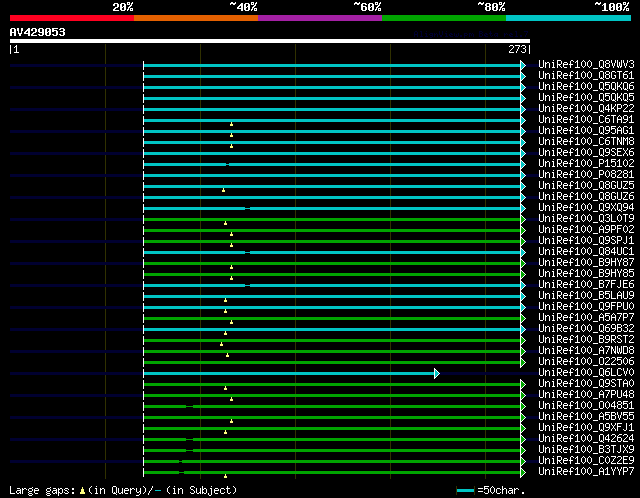Click the Large gaps legend text
This screenshot has width=640, height=498.
pos(42,490)
